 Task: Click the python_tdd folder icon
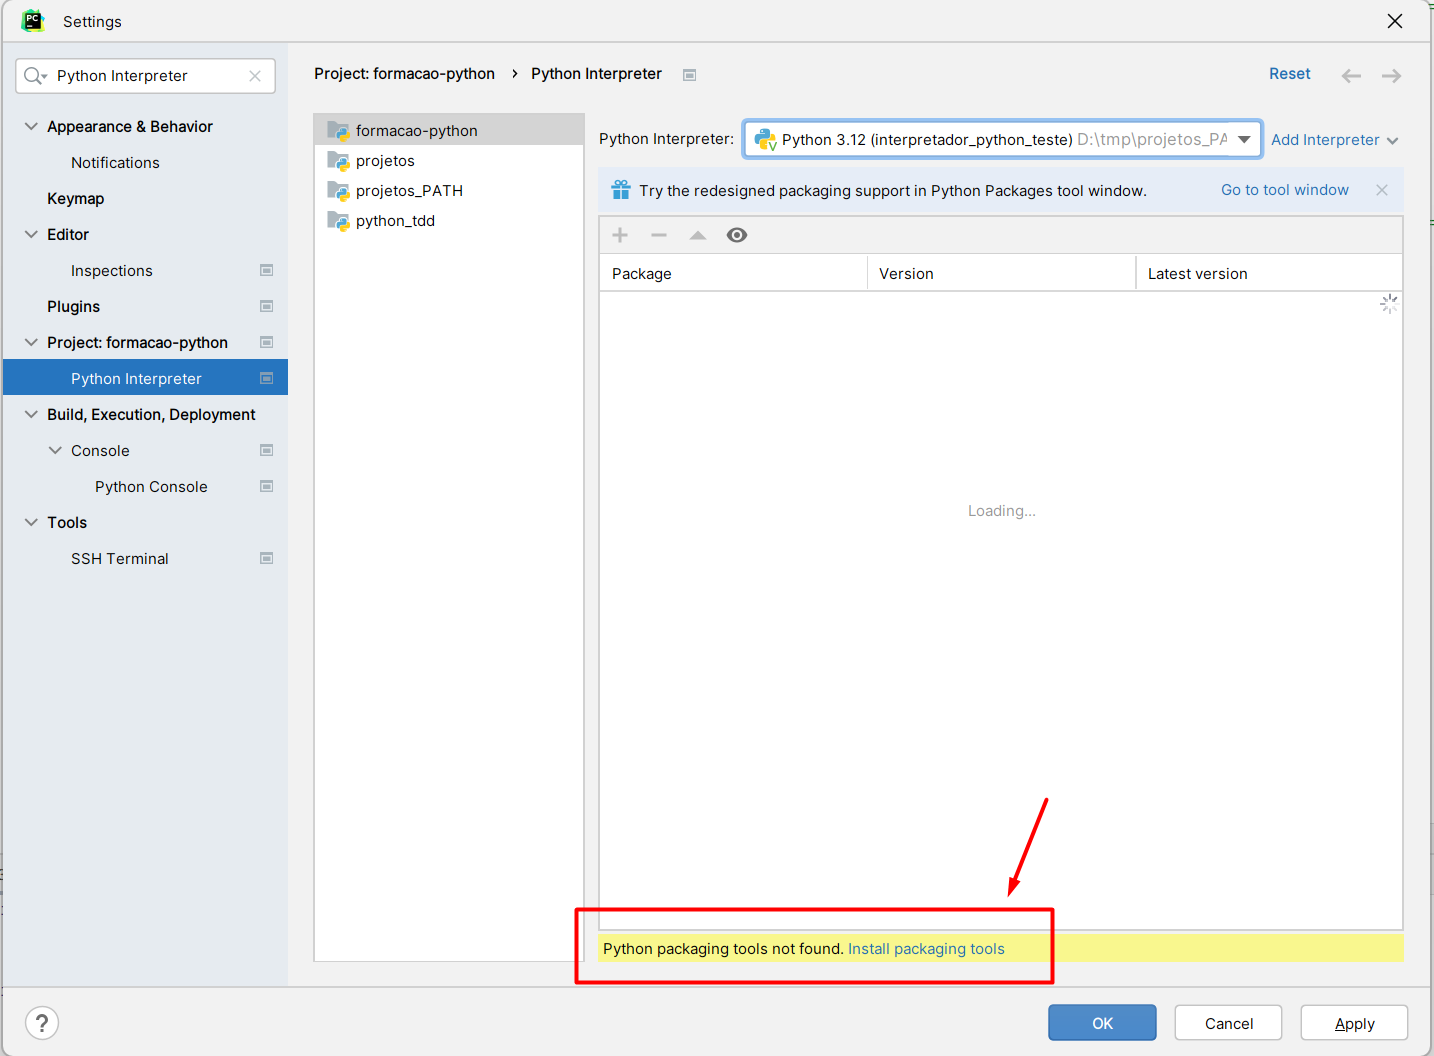(338, 221)
